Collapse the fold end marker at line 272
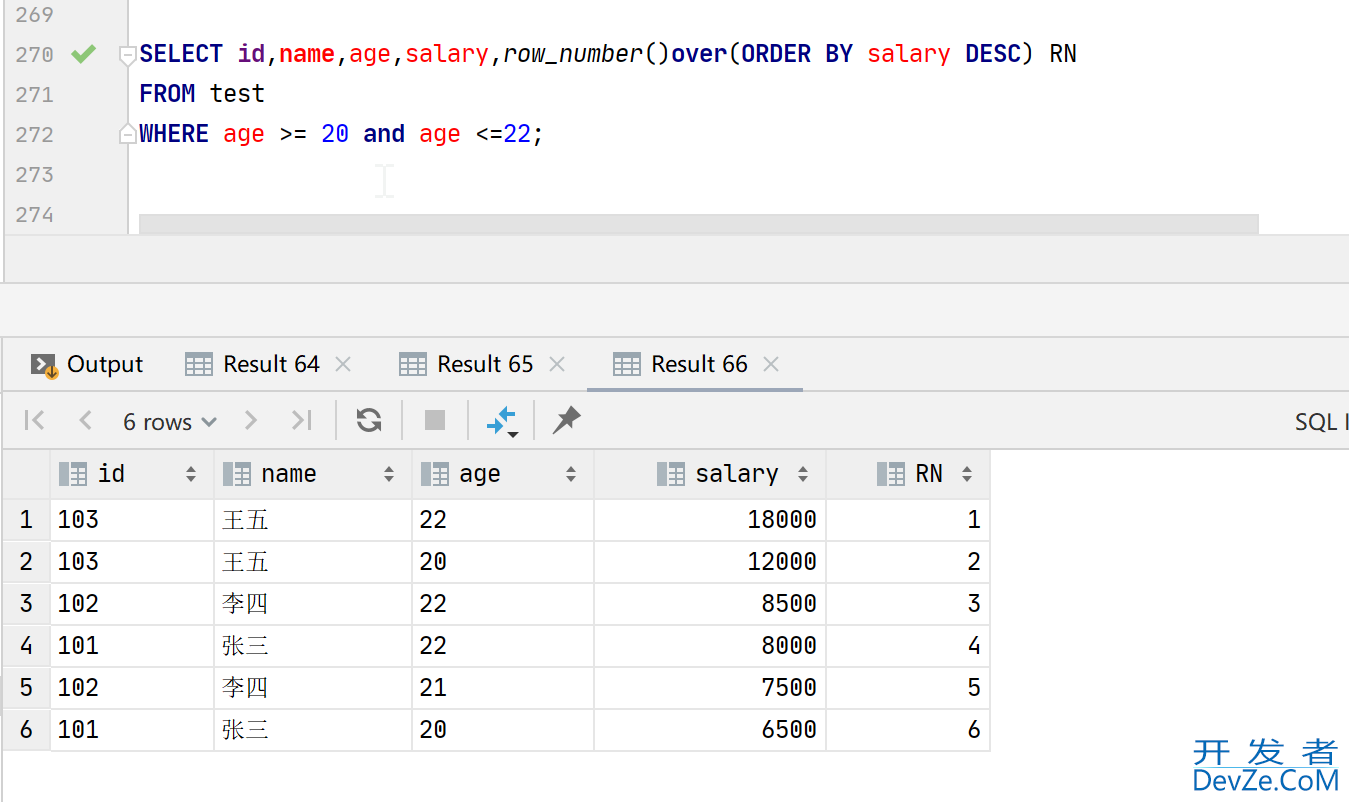The width and height of the screenshot is (1349, 802). point(127,133)
